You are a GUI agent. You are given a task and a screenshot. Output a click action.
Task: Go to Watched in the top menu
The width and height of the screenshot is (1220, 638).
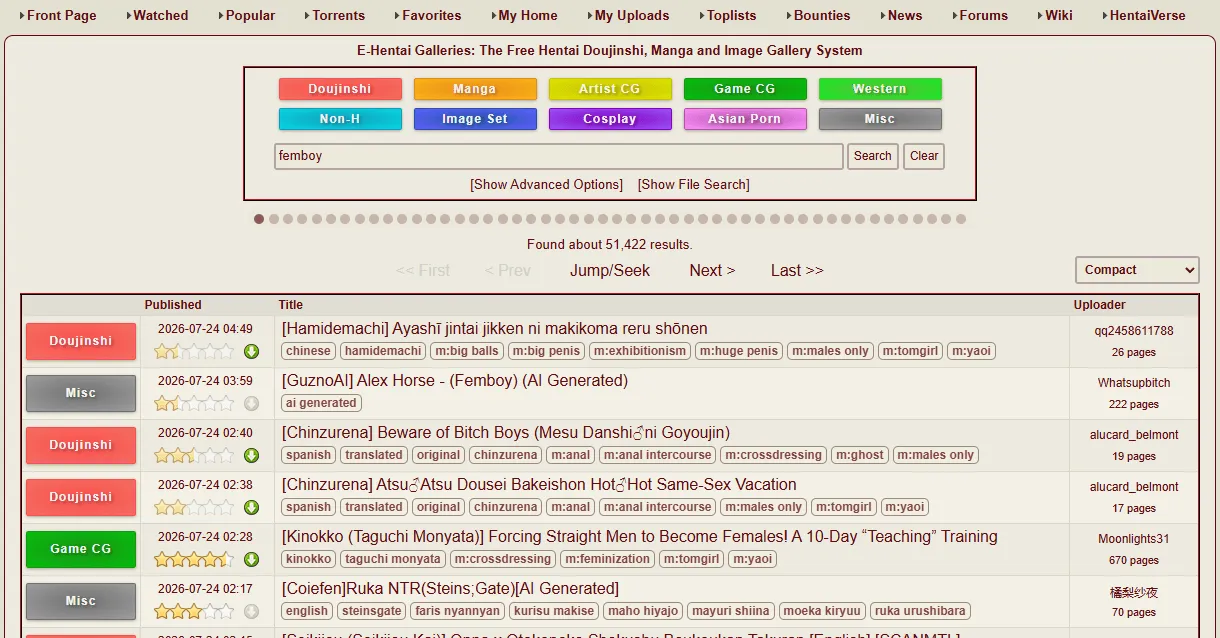(161, 15)
